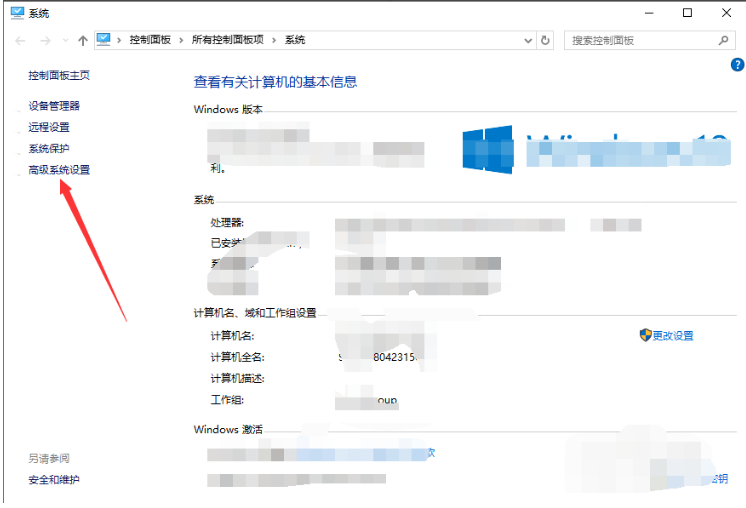
Task: Click the 工作组 label
Action: (227, 400)
